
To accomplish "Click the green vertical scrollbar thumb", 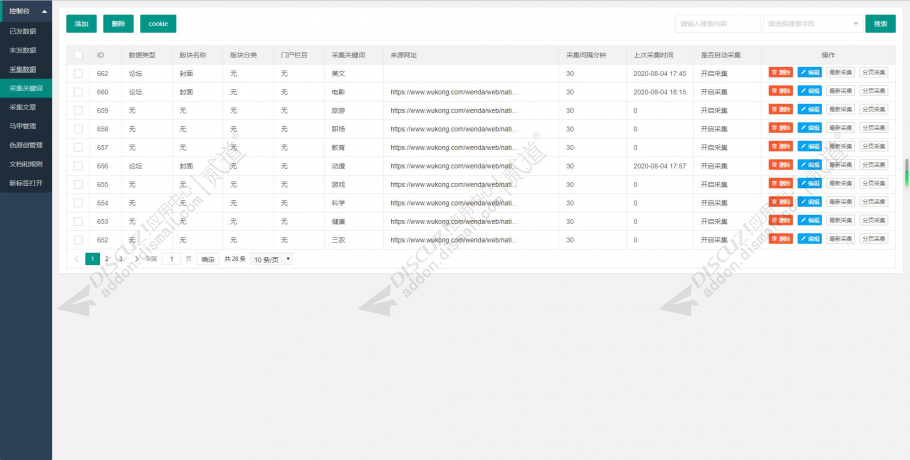I will pyautogui.click(x=906, y=172).
